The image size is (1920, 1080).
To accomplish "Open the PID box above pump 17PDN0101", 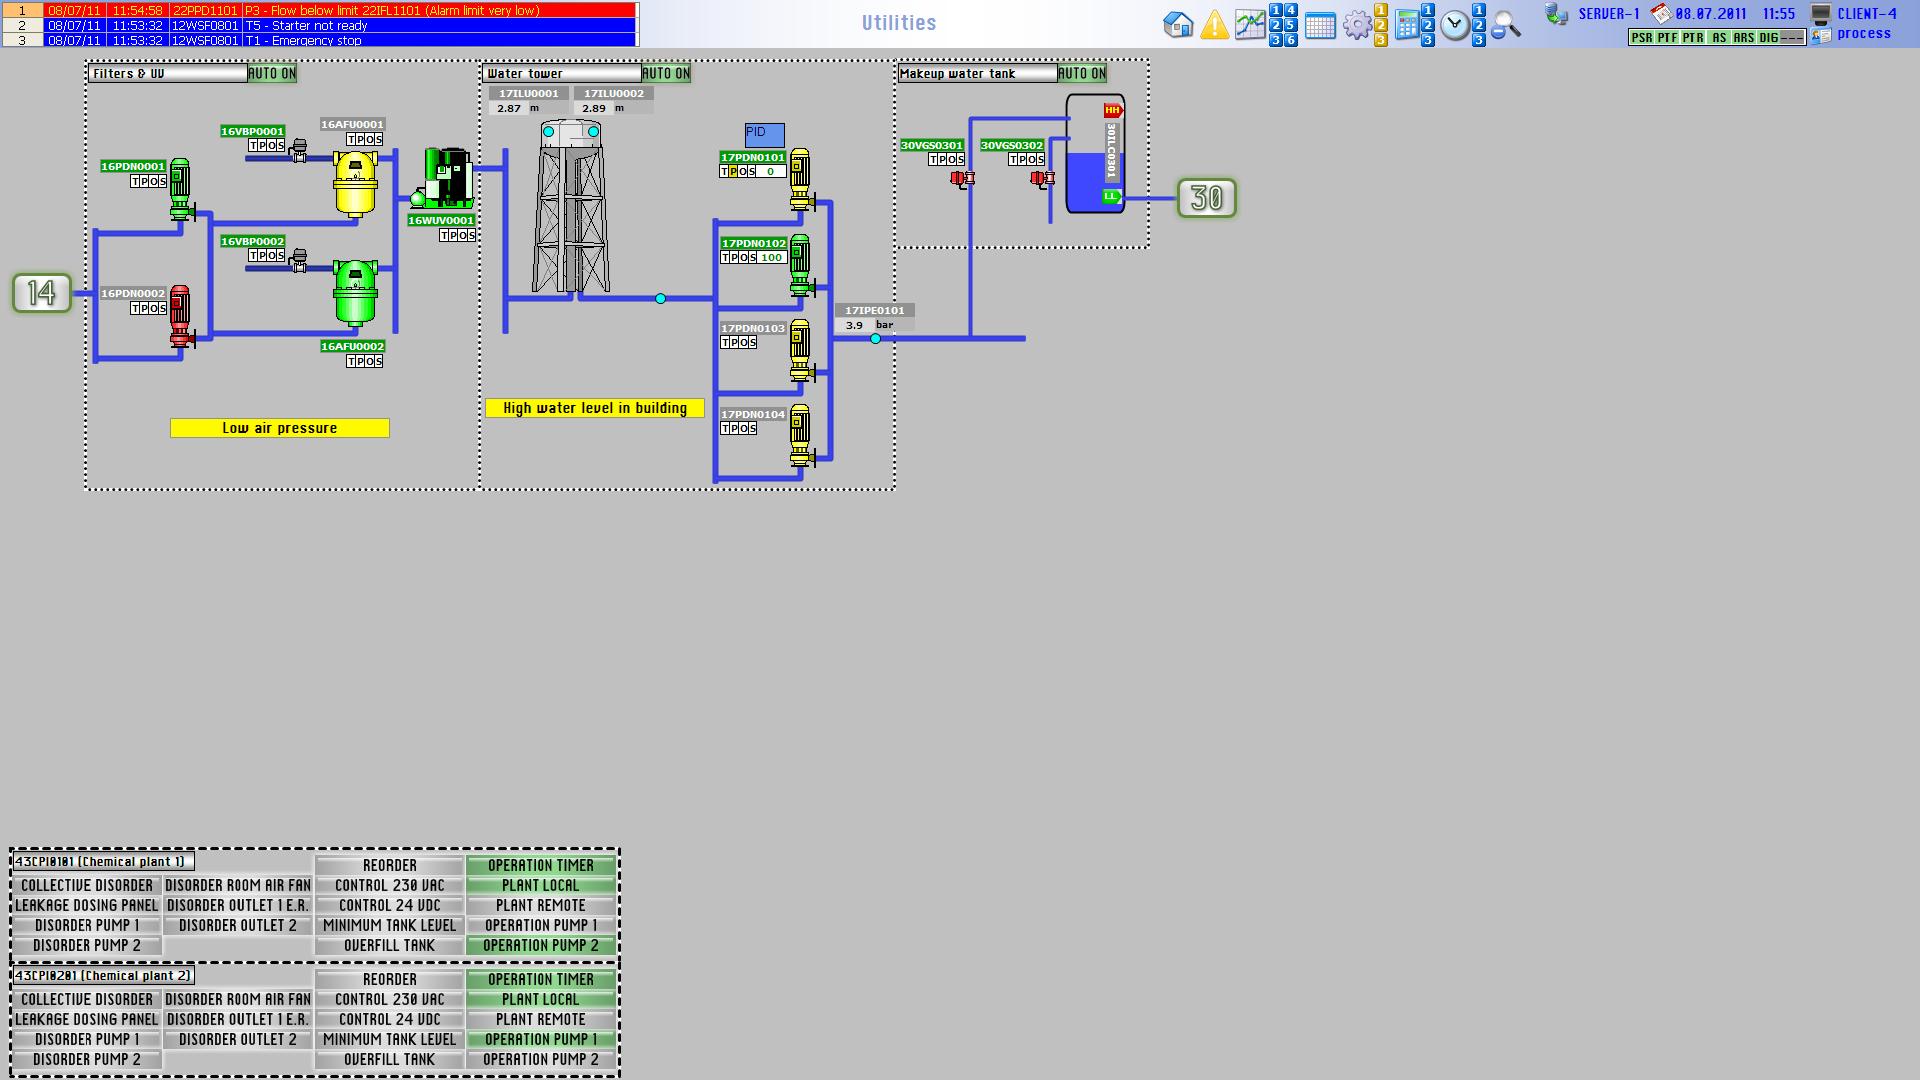I will [764, 134].
